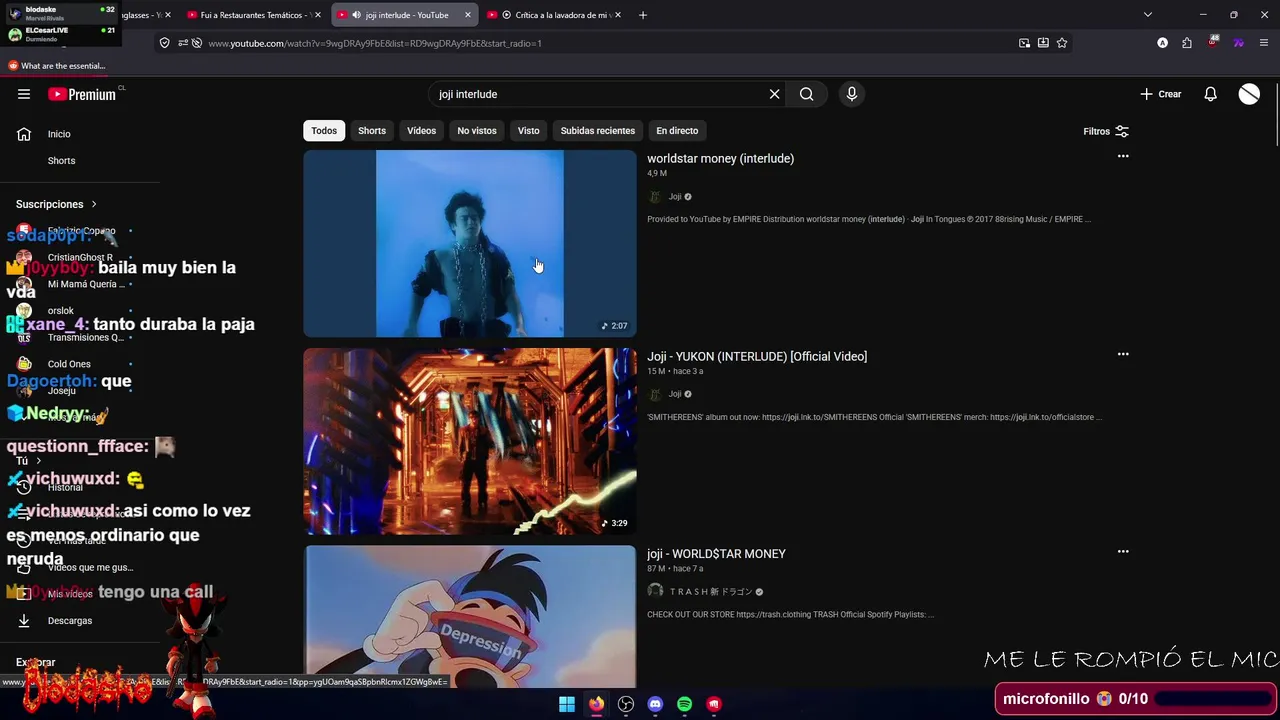Play the YUKON (INTERLUDE) video thumbnail
This screenshot has width=1280, height=720.
point(470,441)
